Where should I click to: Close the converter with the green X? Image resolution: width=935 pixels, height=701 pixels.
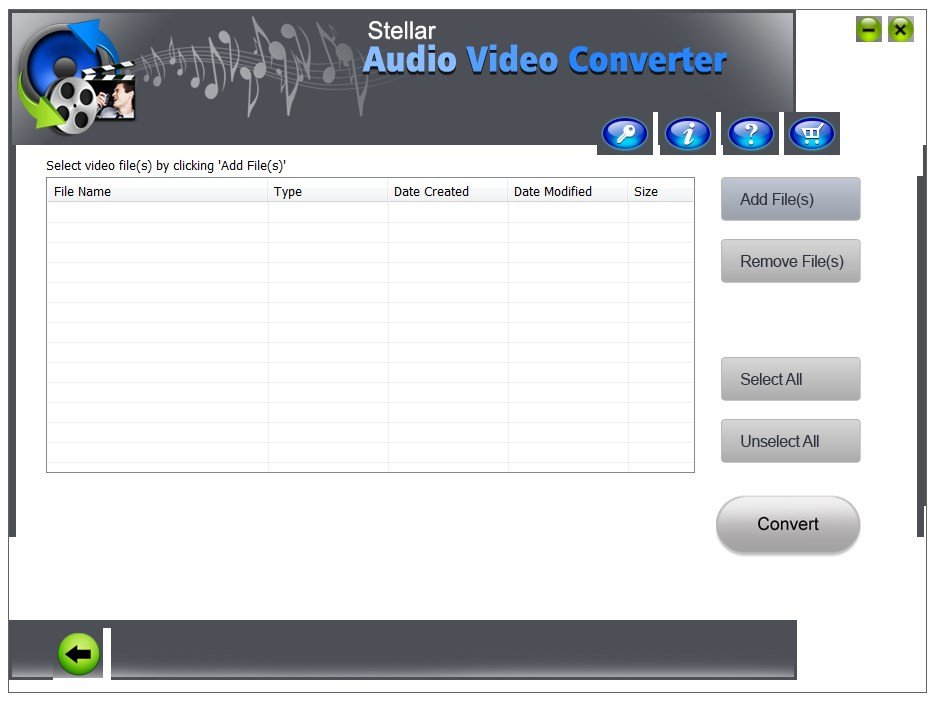[x=900, y=29]
